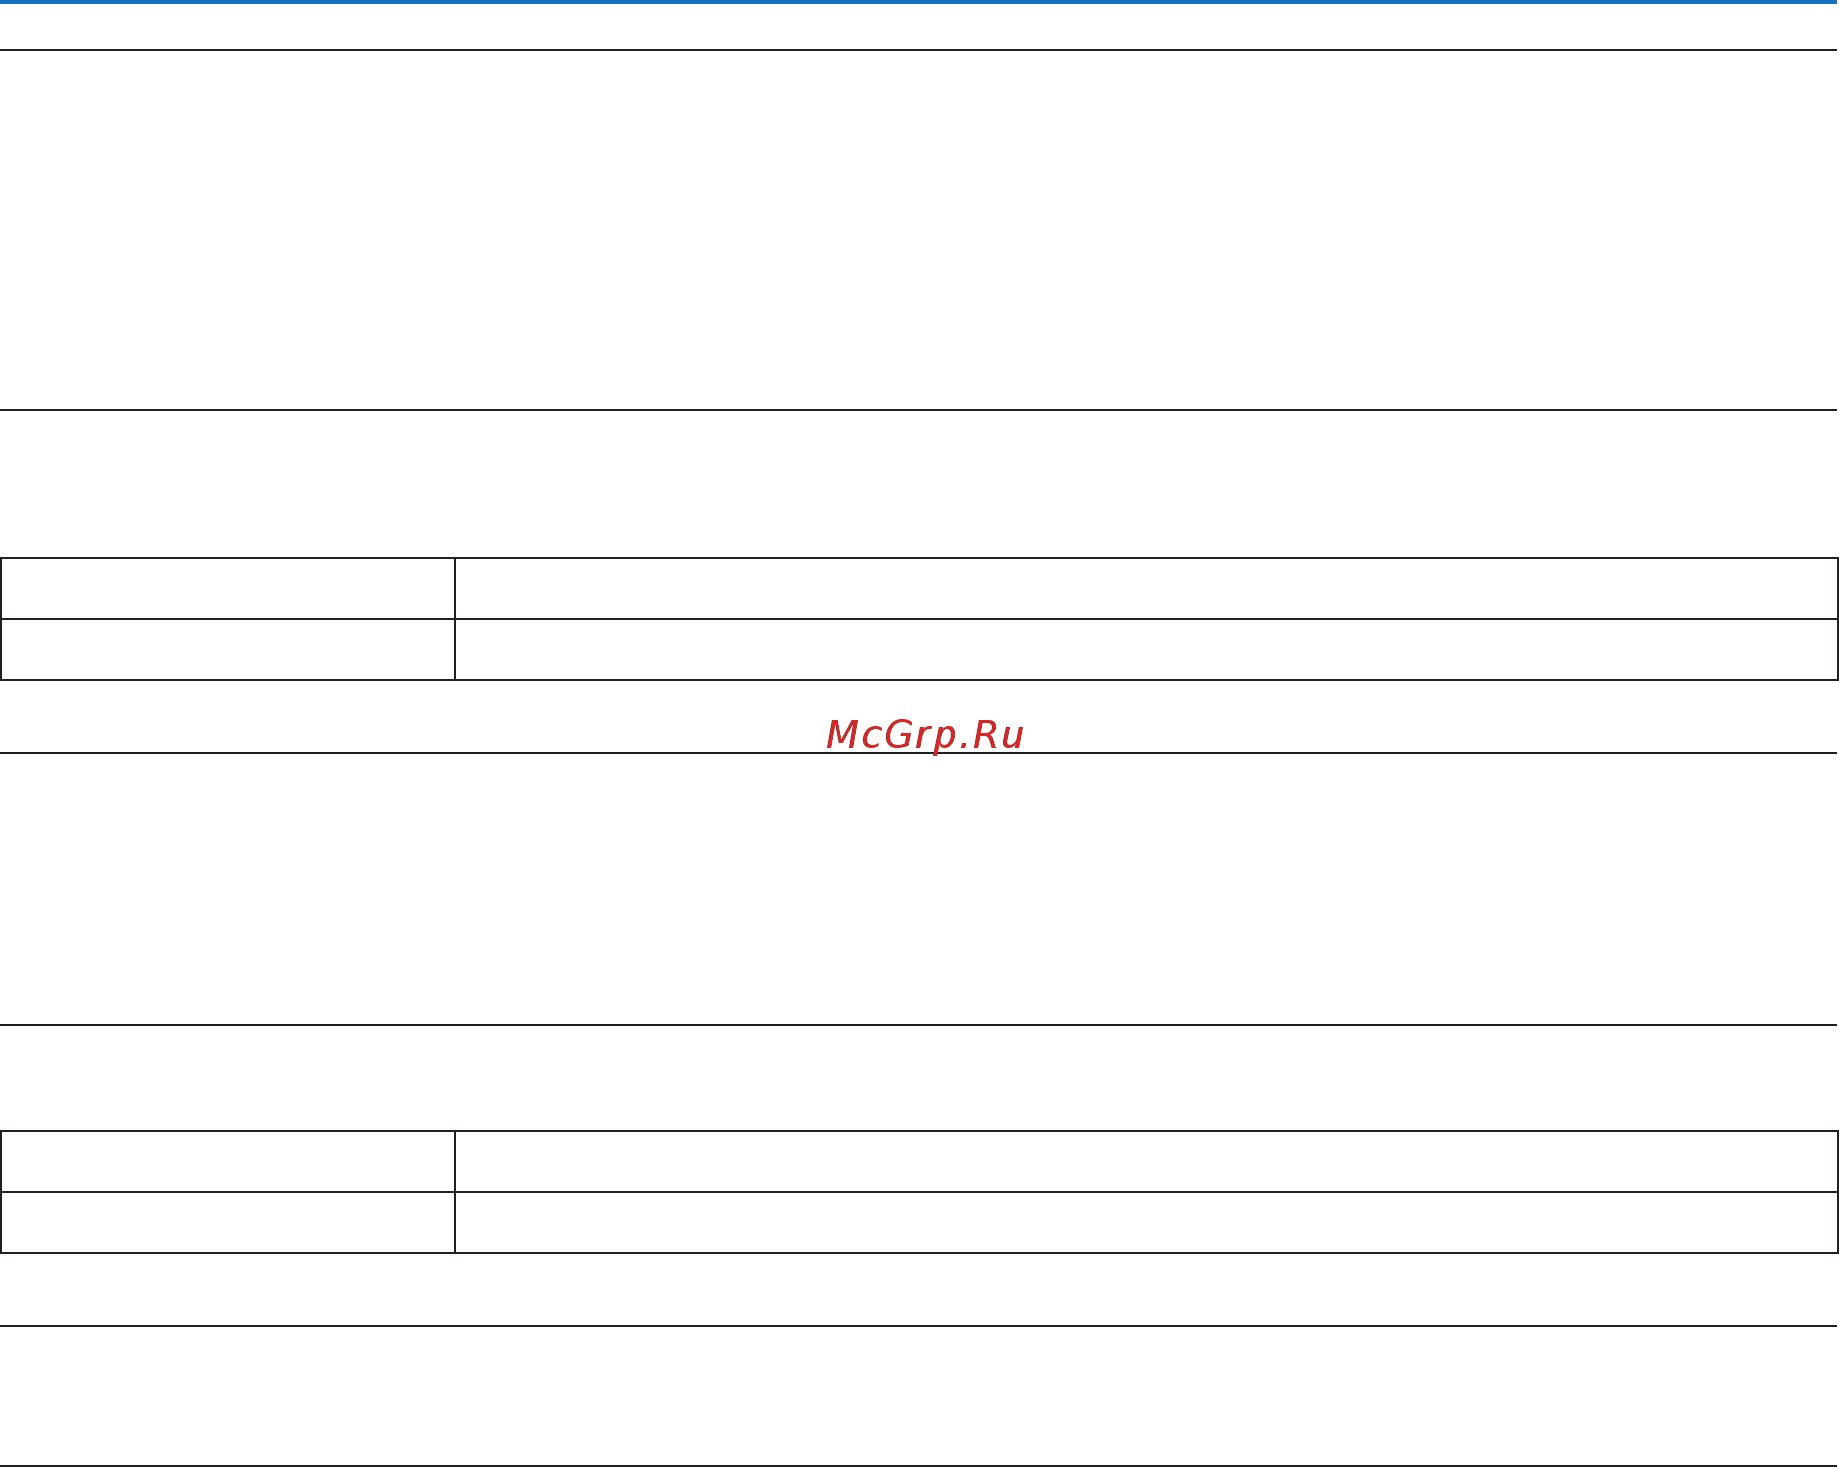
Task: Select the upper table's top-left empty cell
Action: [x=228, y=588]
